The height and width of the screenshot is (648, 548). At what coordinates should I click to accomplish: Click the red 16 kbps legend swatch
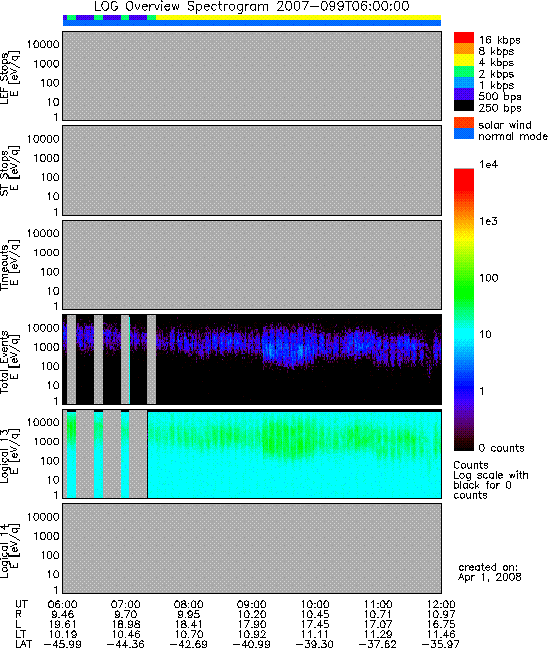pos(464,38)
